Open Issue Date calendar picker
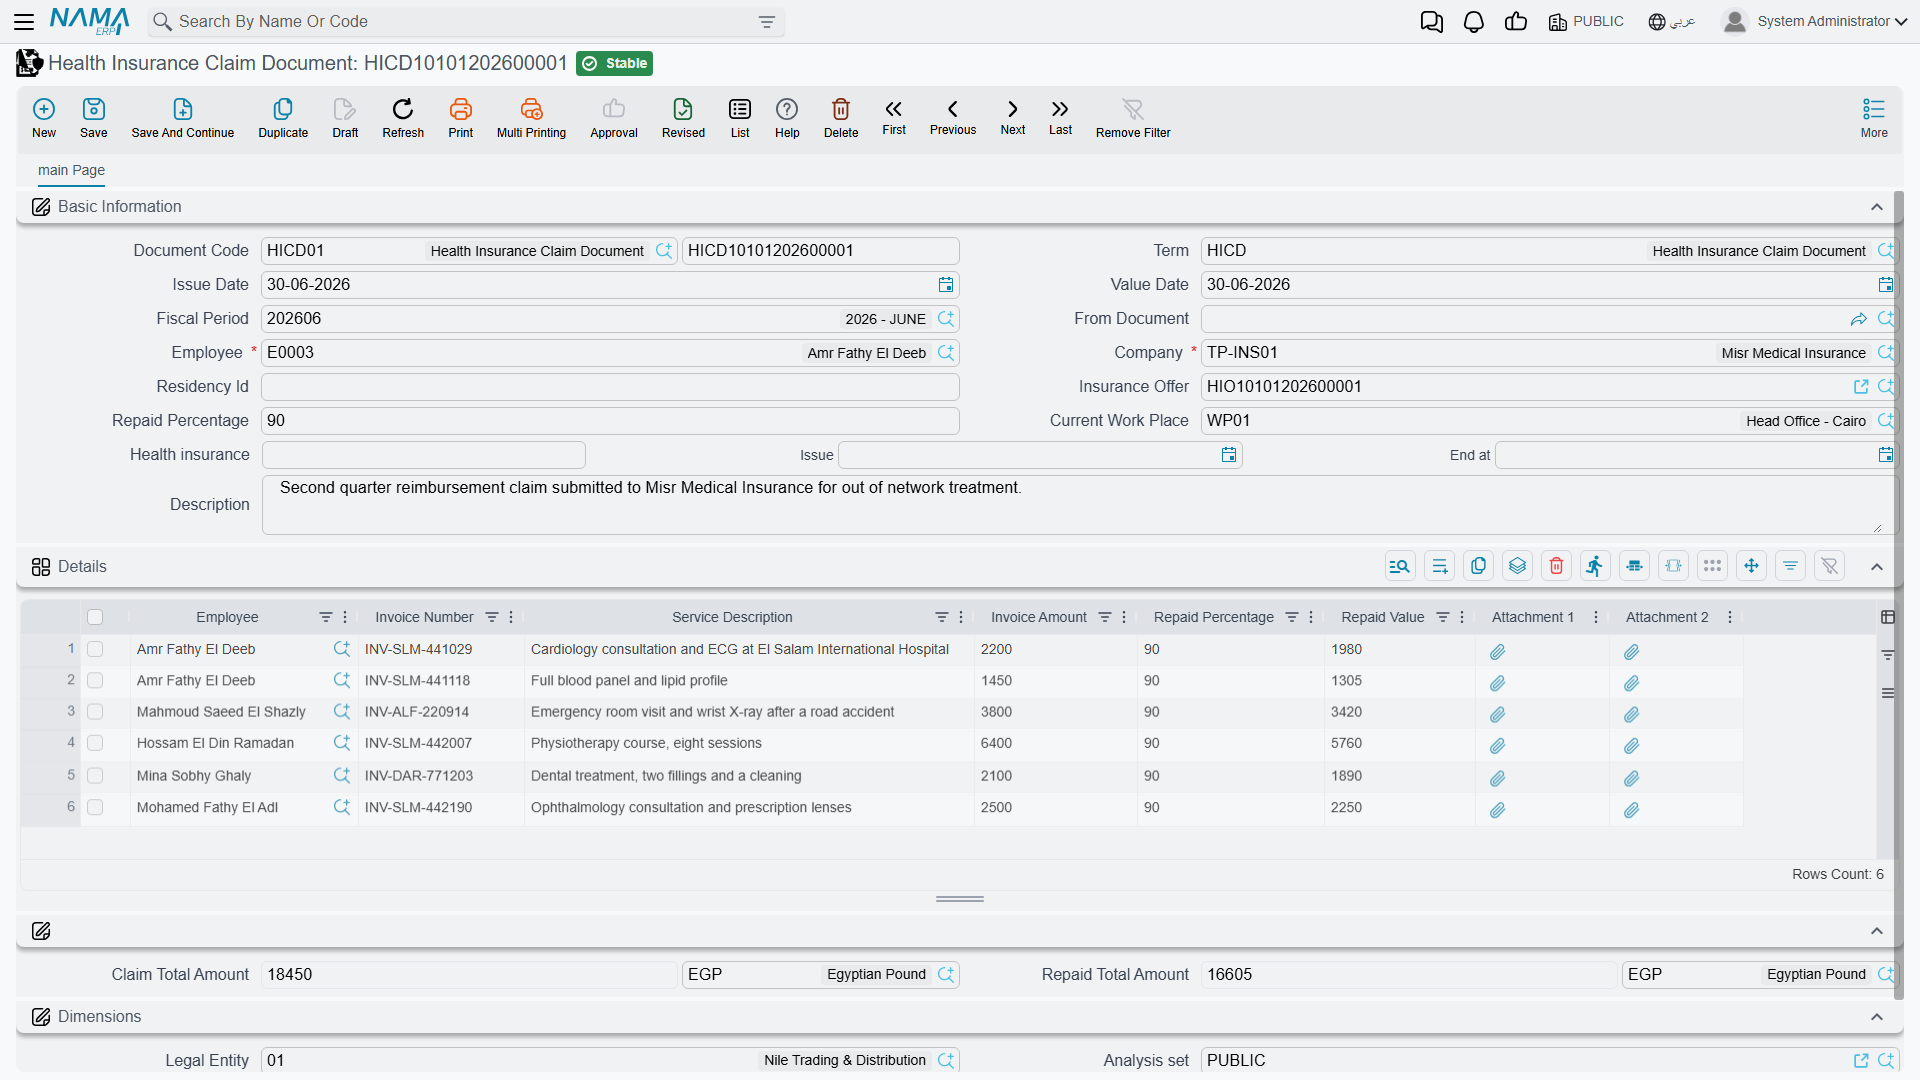The width and height of the screenshot is (1920, 1080). tap(946, 285)
